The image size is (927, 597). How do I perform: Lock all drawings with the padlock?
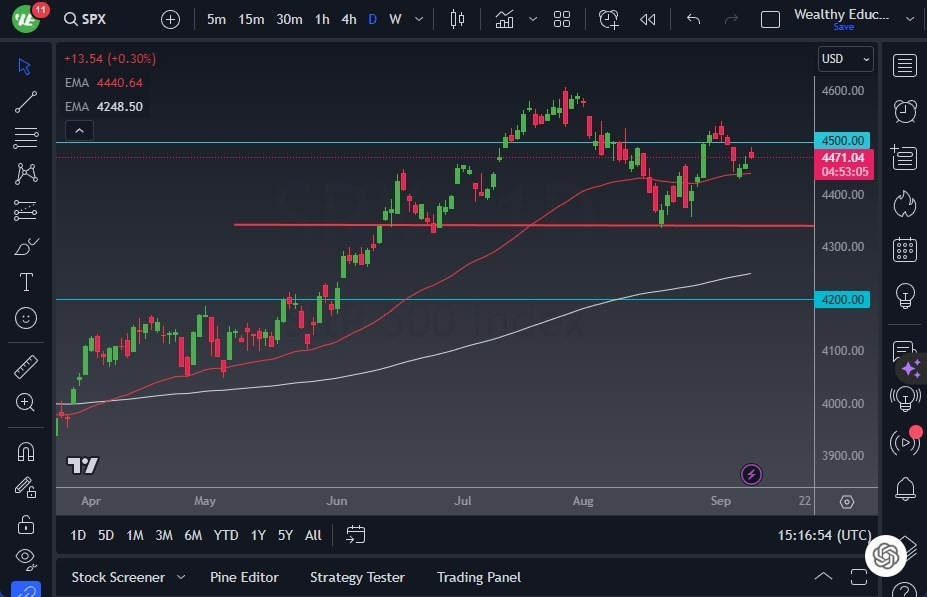click(25, 523)
